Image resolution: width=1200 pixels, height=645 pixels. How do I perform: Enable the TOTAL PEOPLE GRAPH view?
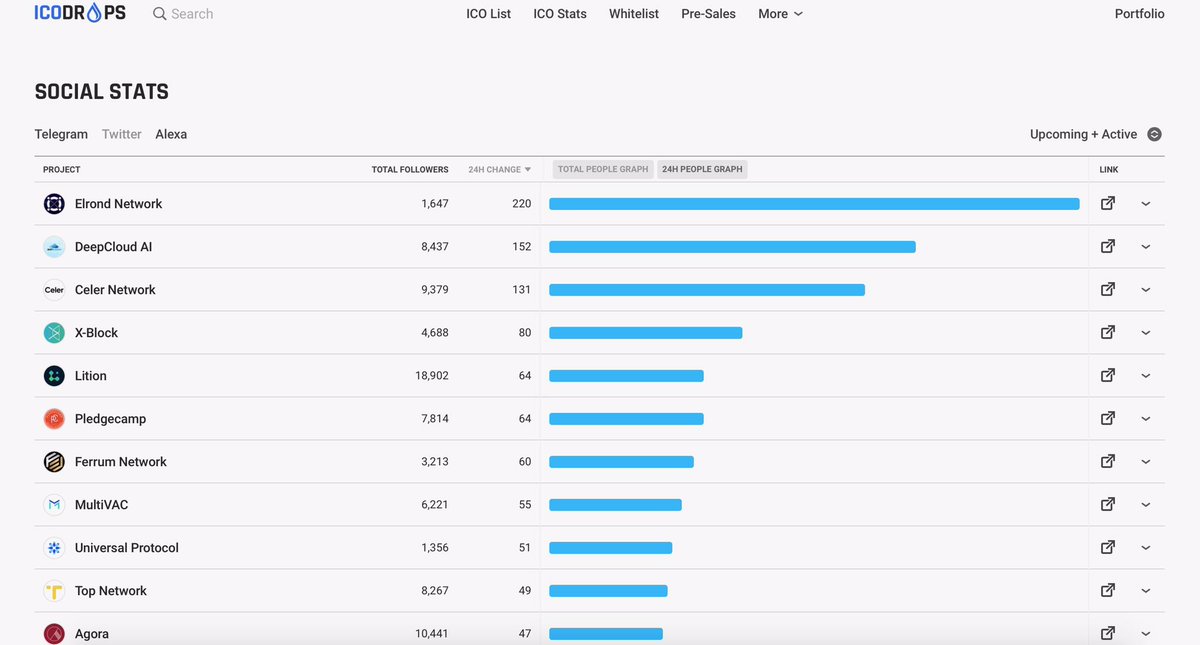602,169
